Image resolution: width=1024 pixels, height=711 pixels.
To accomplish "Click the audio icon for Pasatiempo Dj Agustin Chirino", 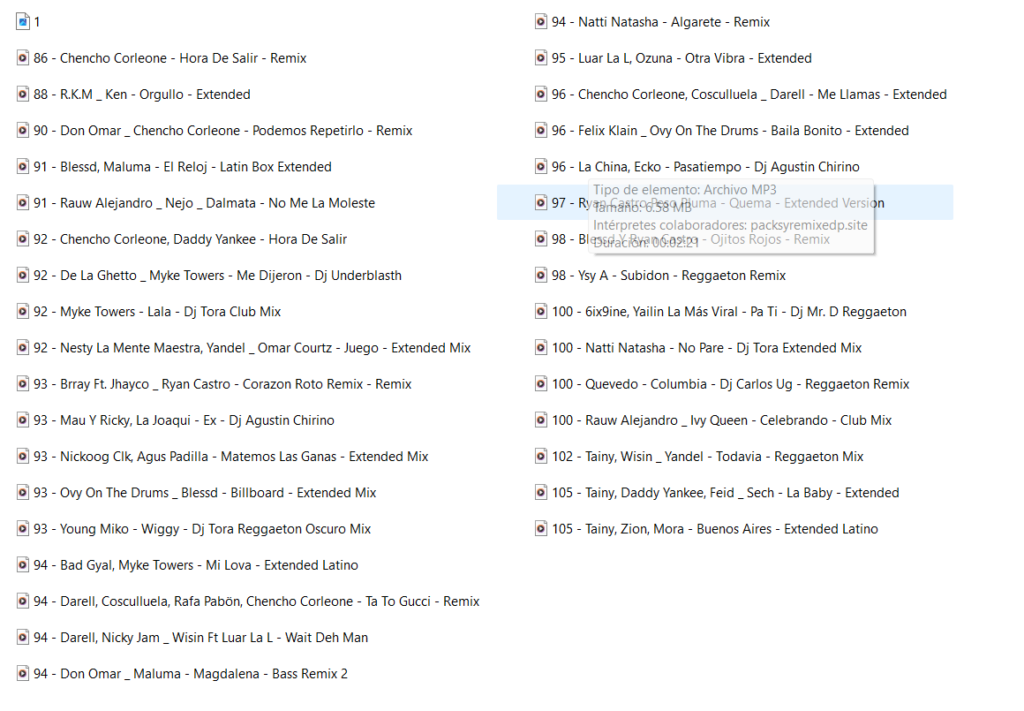I will (x=541, y=166).
